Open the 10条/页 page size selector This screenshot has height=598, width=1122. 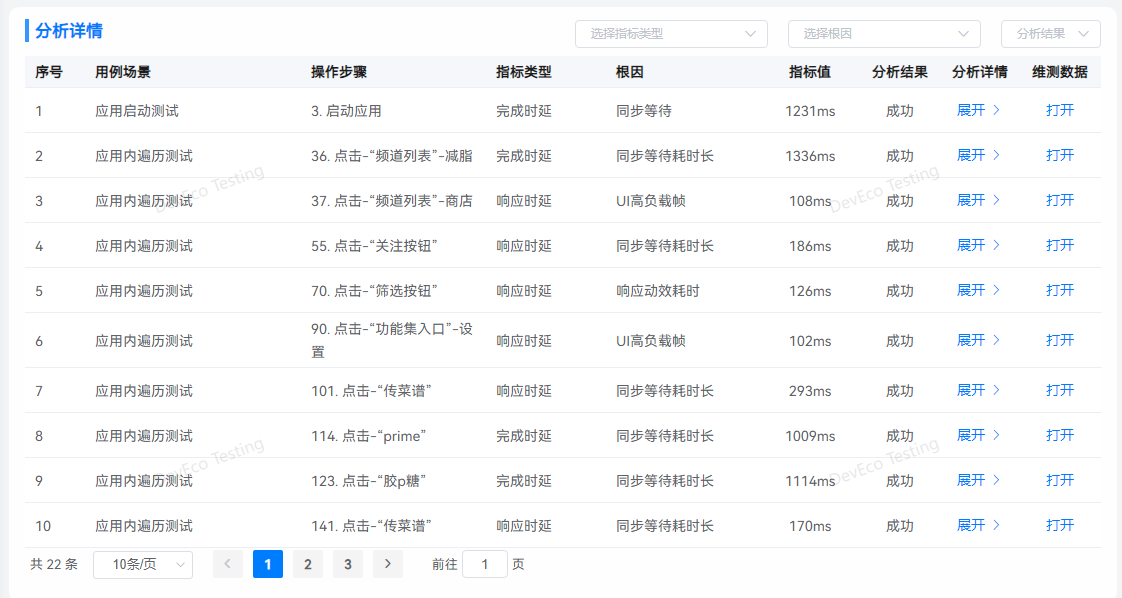tap(143, 564)
